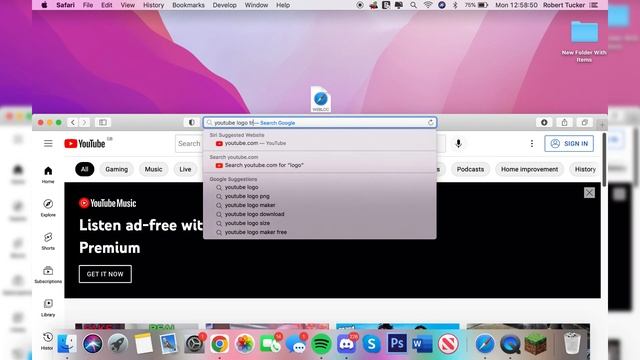640x360 pixels.
Task: Select the History filter chip
Action: pos(585,169)
